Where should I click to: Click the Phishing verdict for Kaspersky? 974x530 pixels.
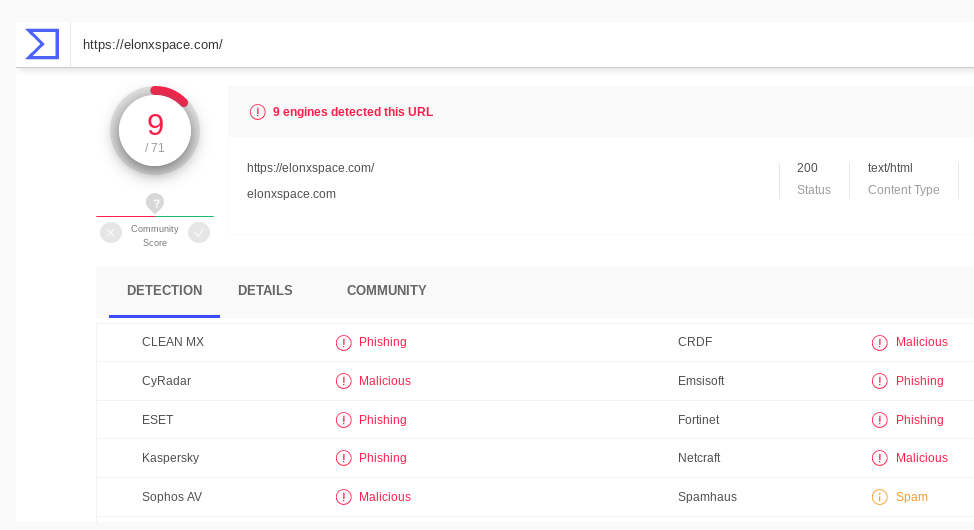click(x=383, y=458)
